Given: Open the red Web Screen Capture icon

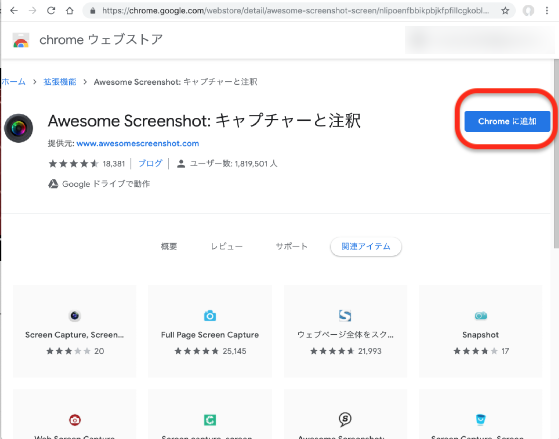Looking at the screenshot, I should click(75, 420).
